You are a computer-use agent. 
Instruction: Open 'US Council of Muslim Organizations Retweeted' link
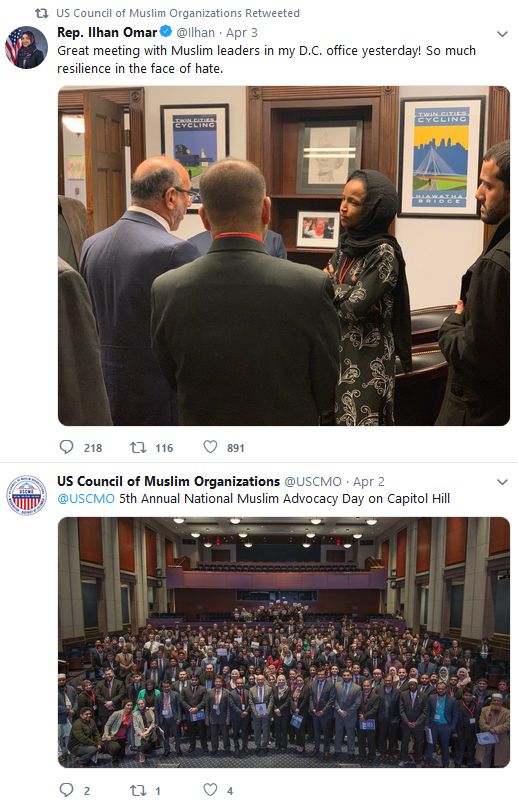[x=178, y=13]
